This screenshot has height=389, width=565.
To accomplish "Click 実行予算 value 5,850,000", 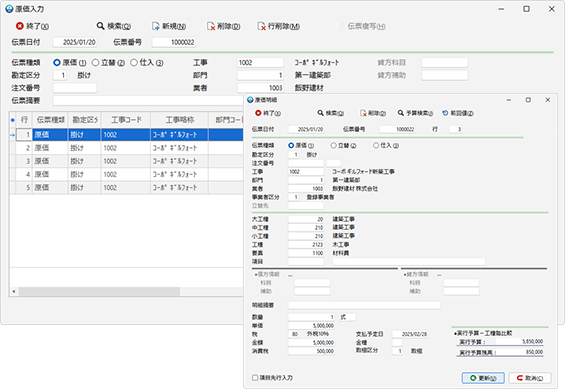I will coord(533,341).
